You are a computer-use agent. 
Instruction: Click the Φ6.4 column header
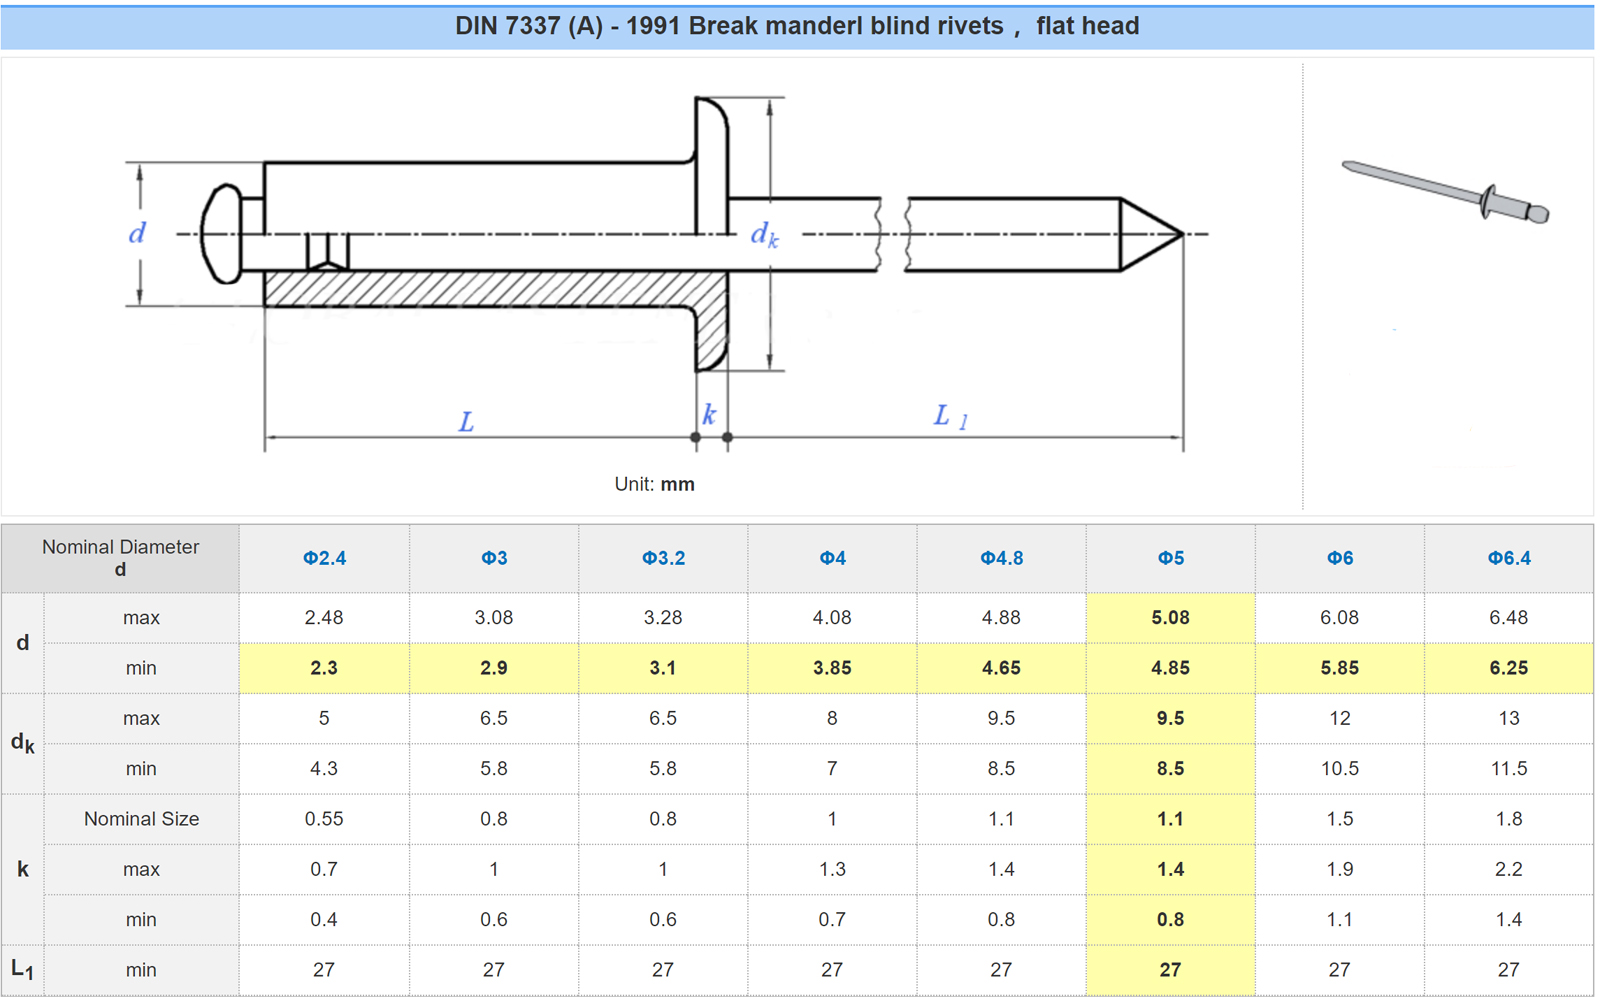pyautogui.click(x=1508, y=558)
